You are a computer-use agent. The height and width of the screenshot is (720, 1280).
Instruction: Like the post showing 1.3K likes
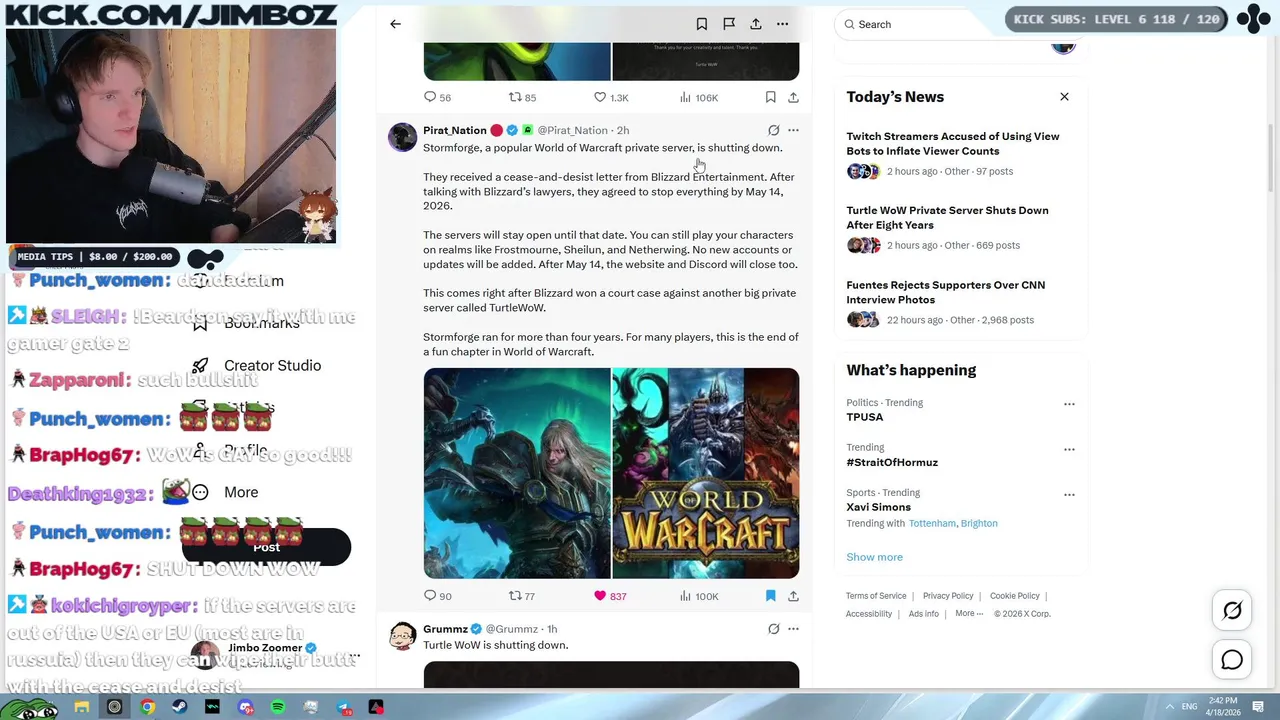(x=611, y=97)
